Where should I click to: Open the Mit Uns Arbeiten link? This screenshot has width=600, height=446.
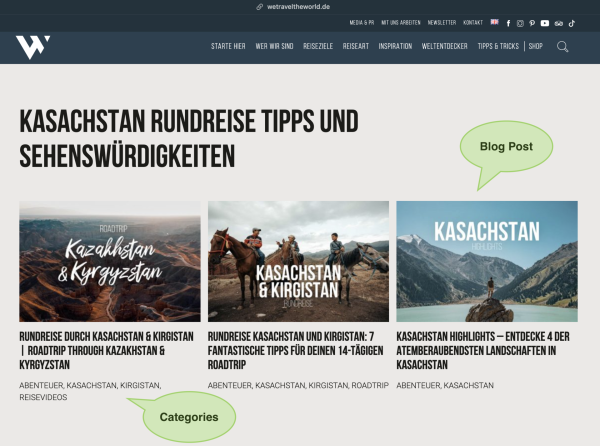click(401, 23)
